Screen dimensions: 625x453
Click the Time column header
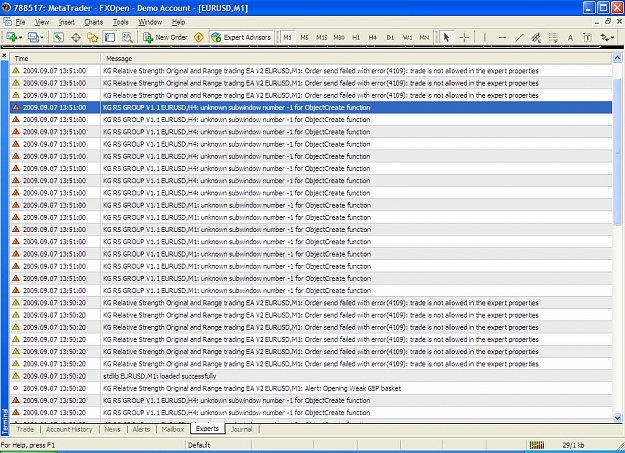pyautogui.click(x=55, y=59)
